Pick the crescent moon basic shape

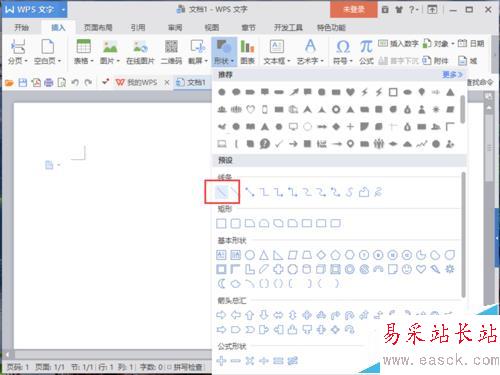pyautogui.click(x=221, y=283)
